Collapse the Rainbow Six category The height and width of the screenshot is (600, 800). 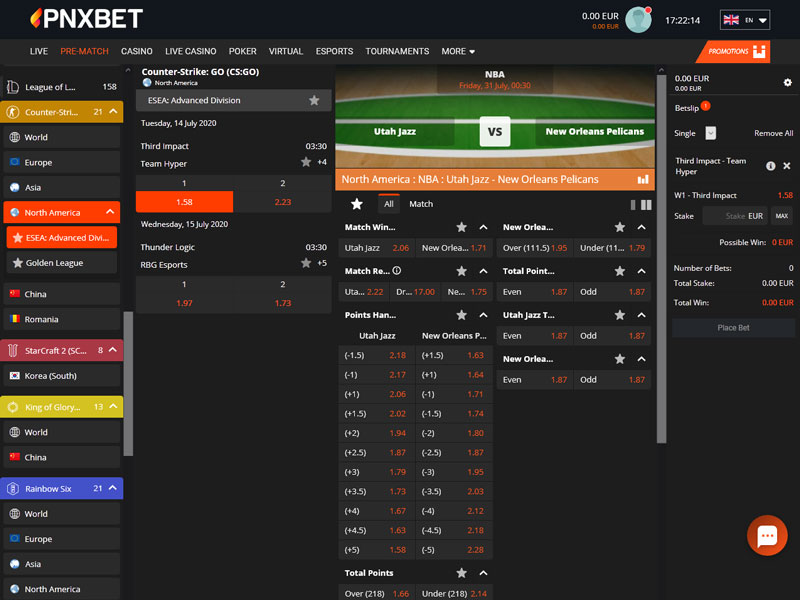coord(113,488)
